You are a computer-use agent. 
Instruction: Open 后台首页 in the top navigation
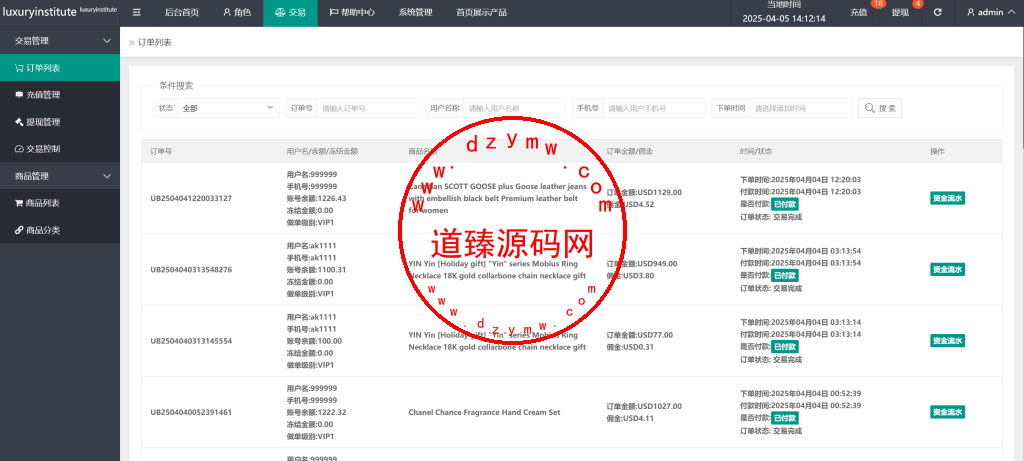[182, 12]
